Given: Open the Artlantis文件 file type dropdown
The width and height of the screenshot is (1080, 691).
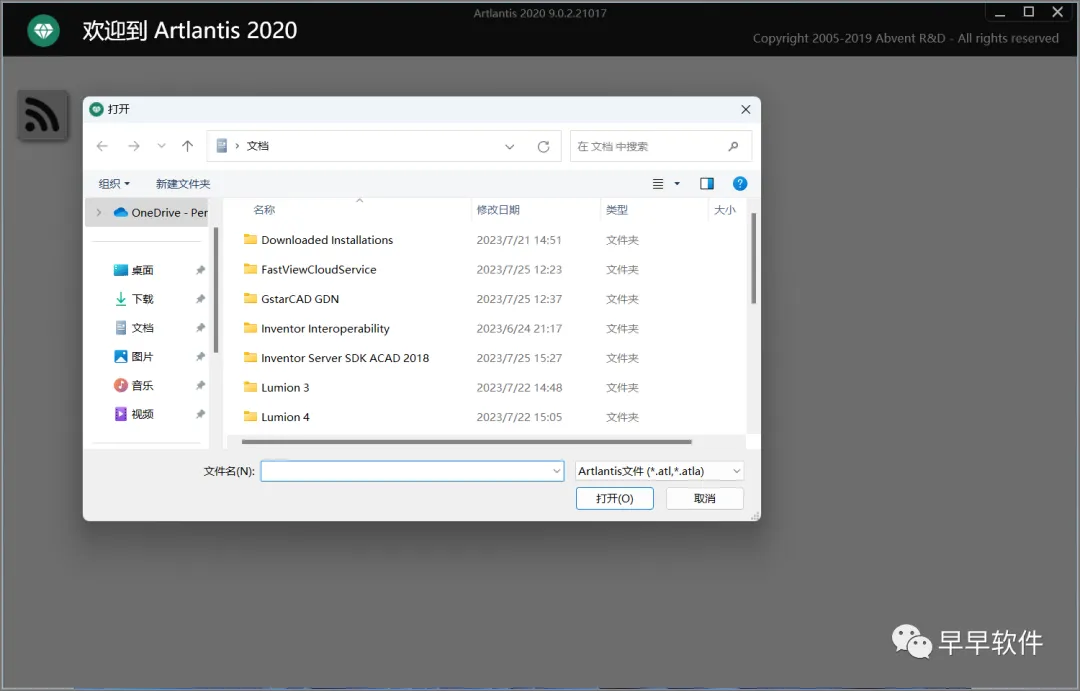Looking at the screenshot, I should tap(659, 471).
